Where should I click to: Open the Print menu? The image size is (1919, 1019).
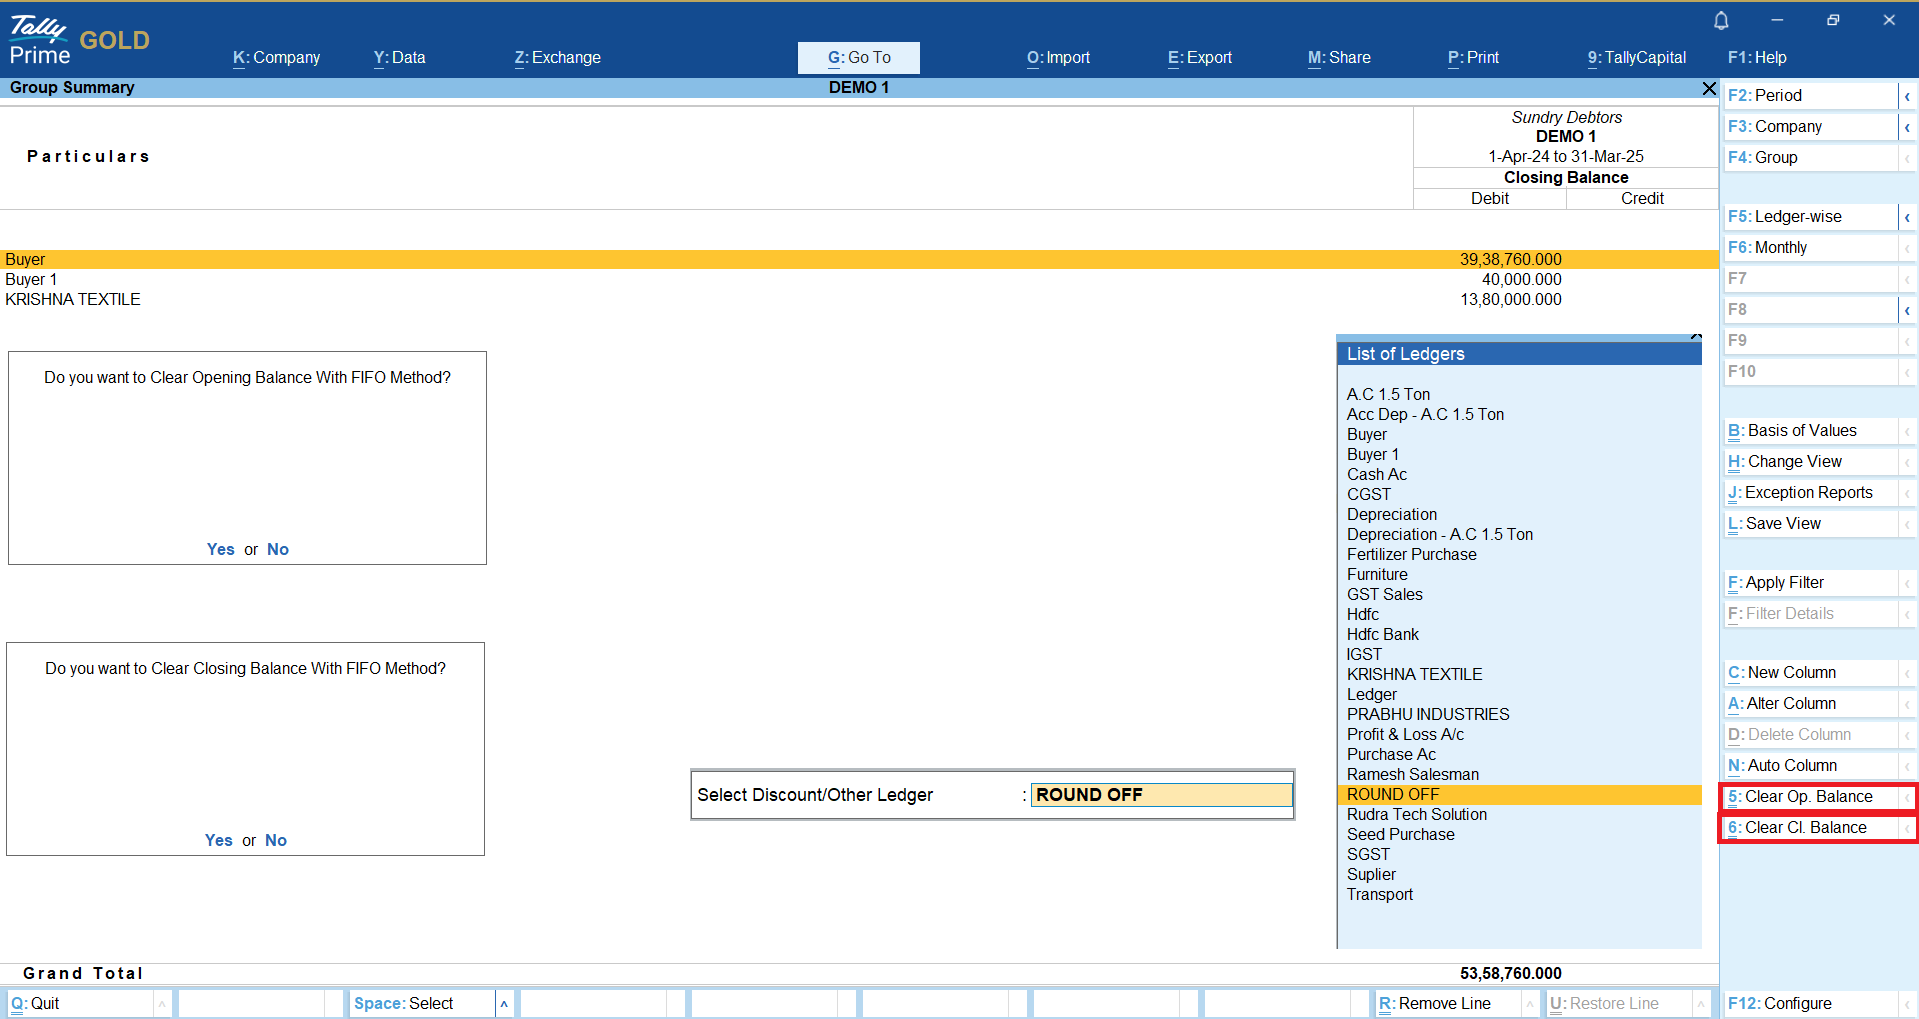pos(1473,58)
